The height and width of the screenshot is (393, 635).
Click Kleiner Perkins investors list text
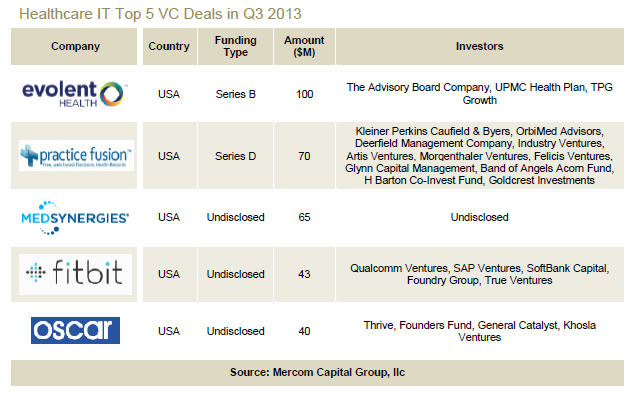pos(479,156)
